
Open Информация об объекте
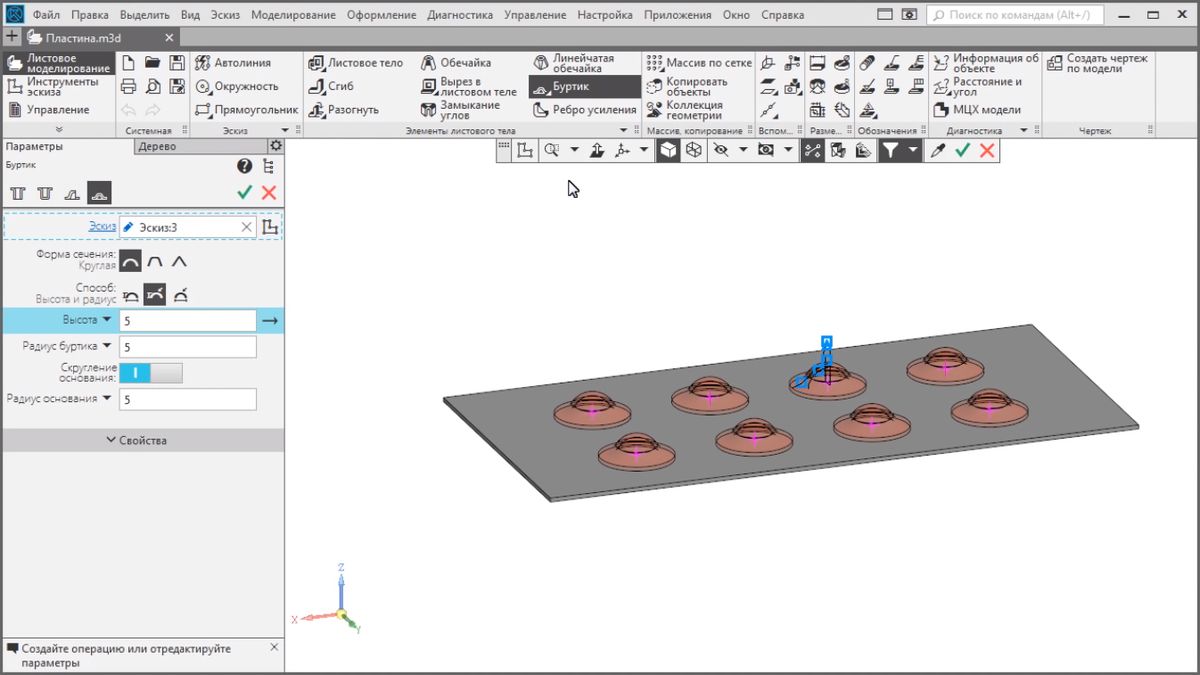click(x=987, y=63)
